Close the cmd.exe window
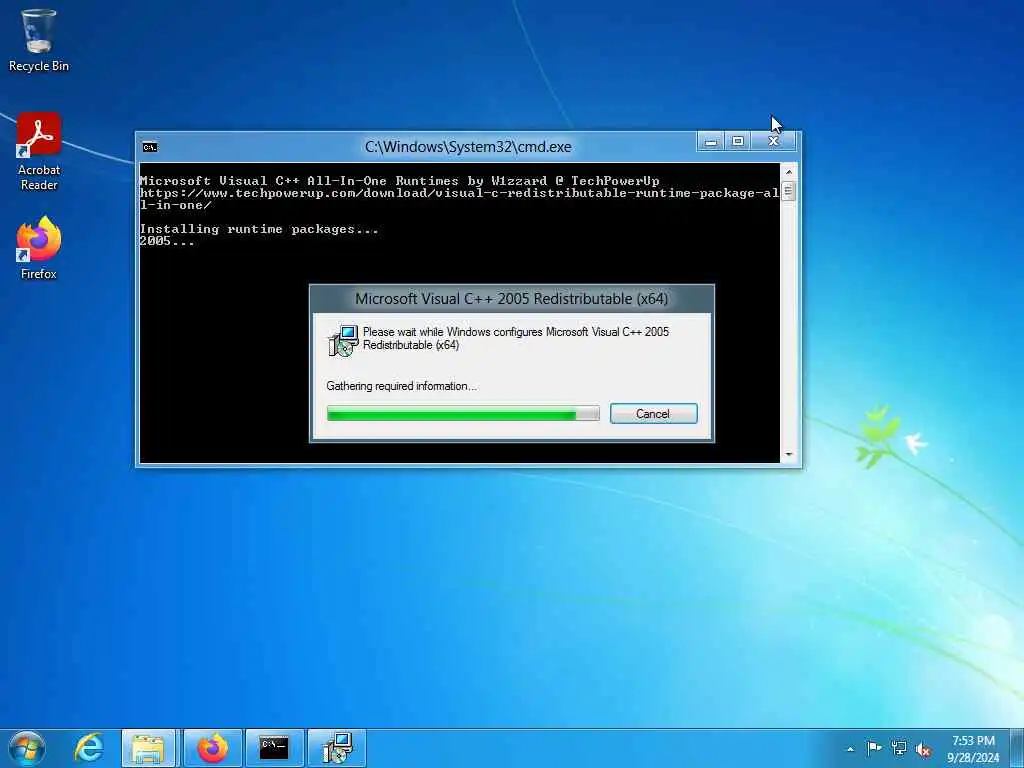Viewport: 1024px width, 768px height. point(773,141)
